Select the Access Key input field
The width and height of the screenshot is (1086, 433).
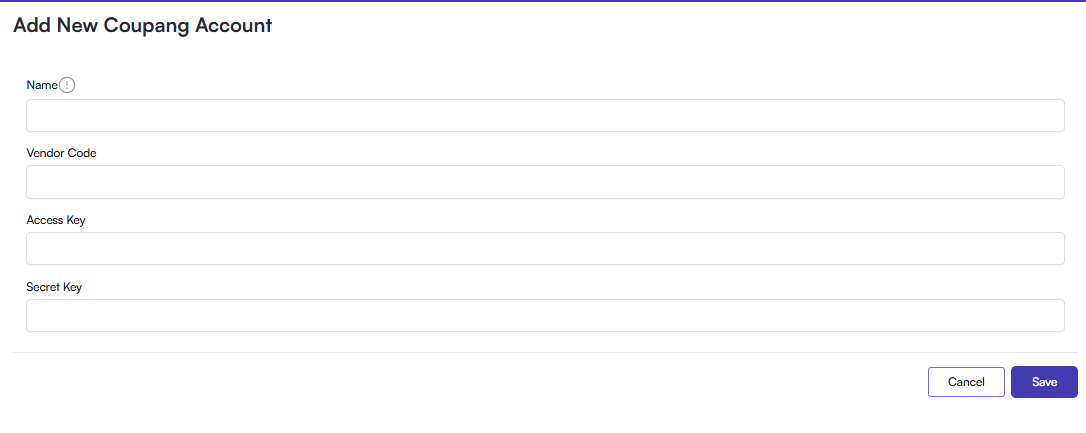[545, 249]
